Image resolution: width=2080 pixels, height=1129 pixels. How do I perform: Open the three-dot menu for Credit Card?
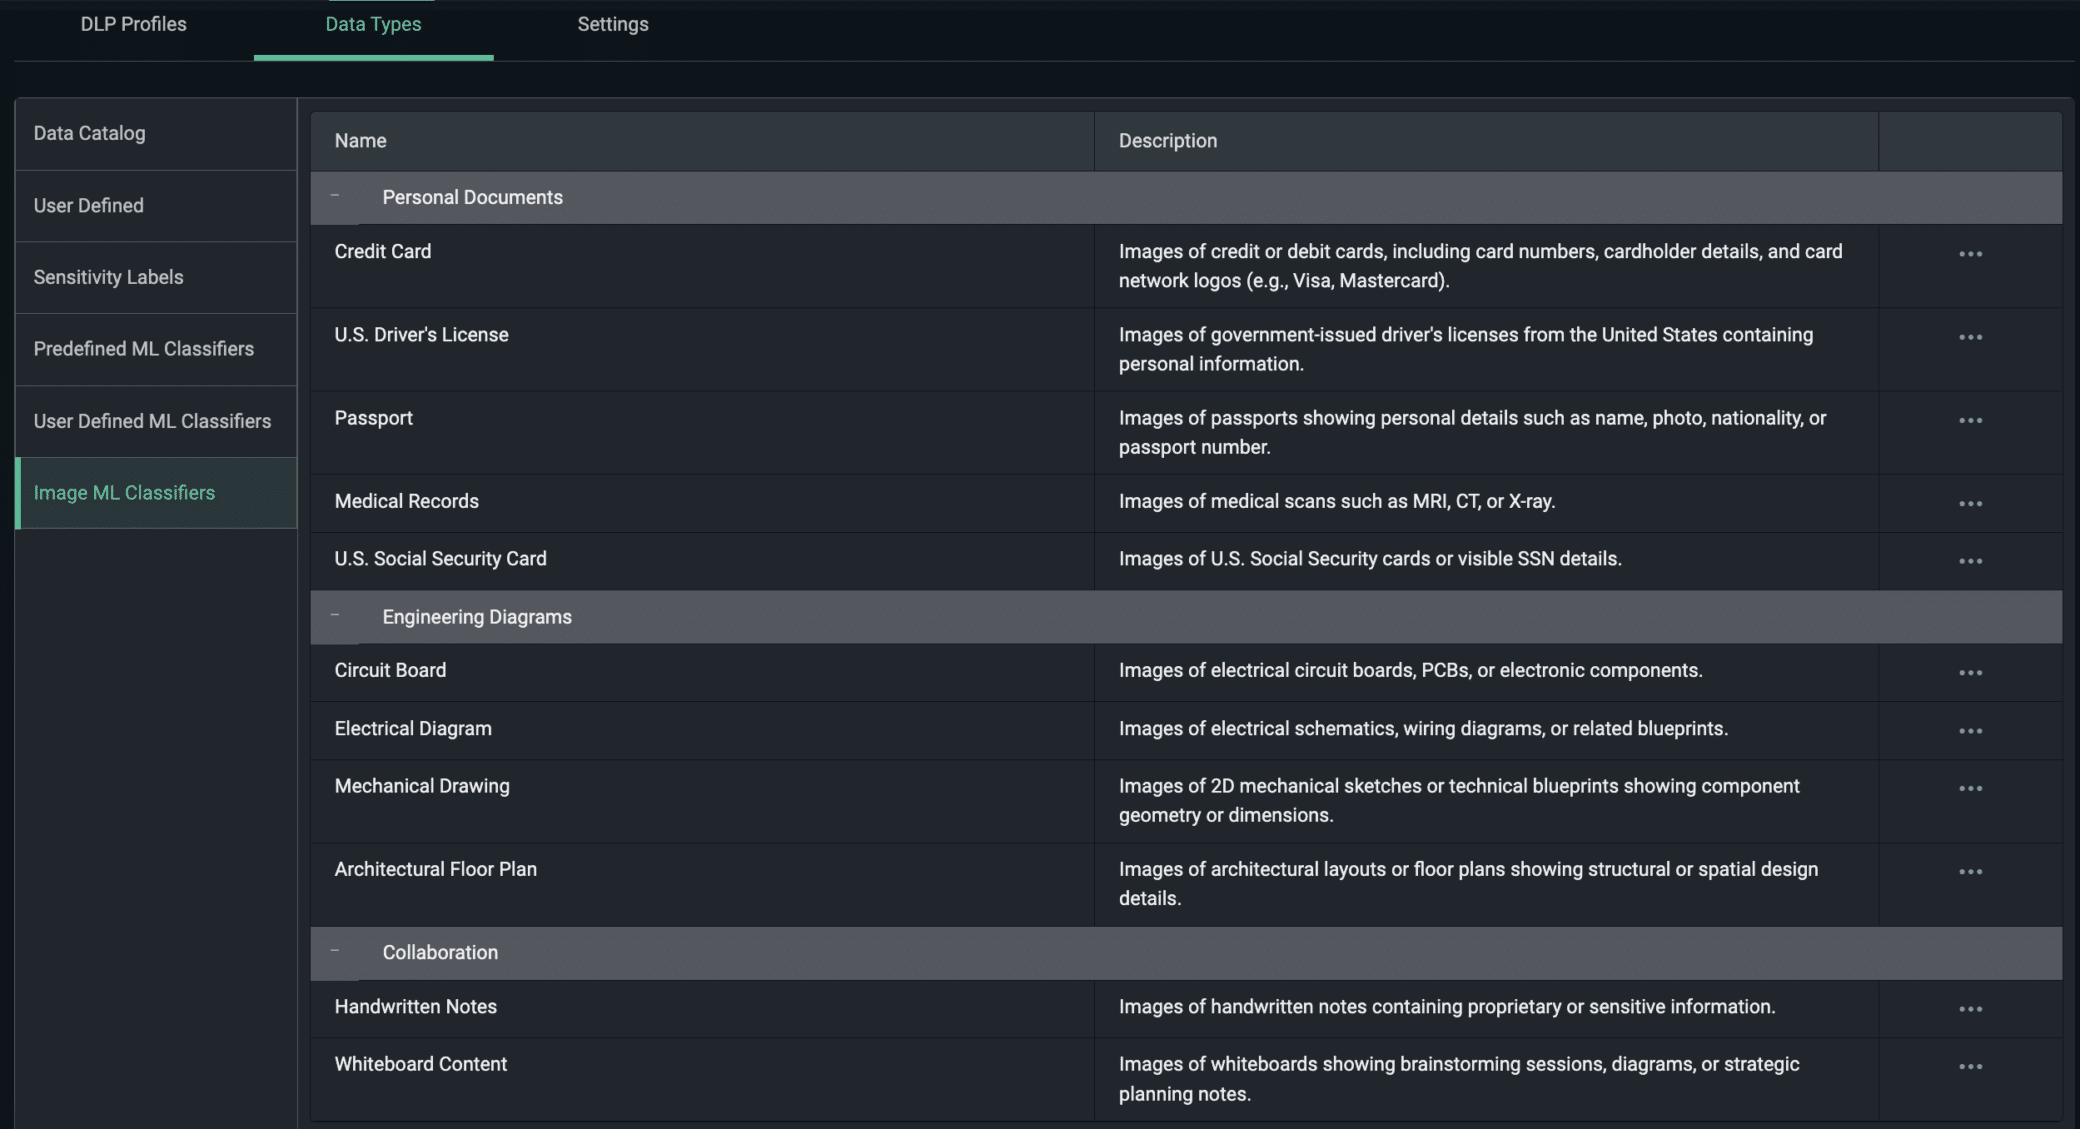pos(1970,254)
